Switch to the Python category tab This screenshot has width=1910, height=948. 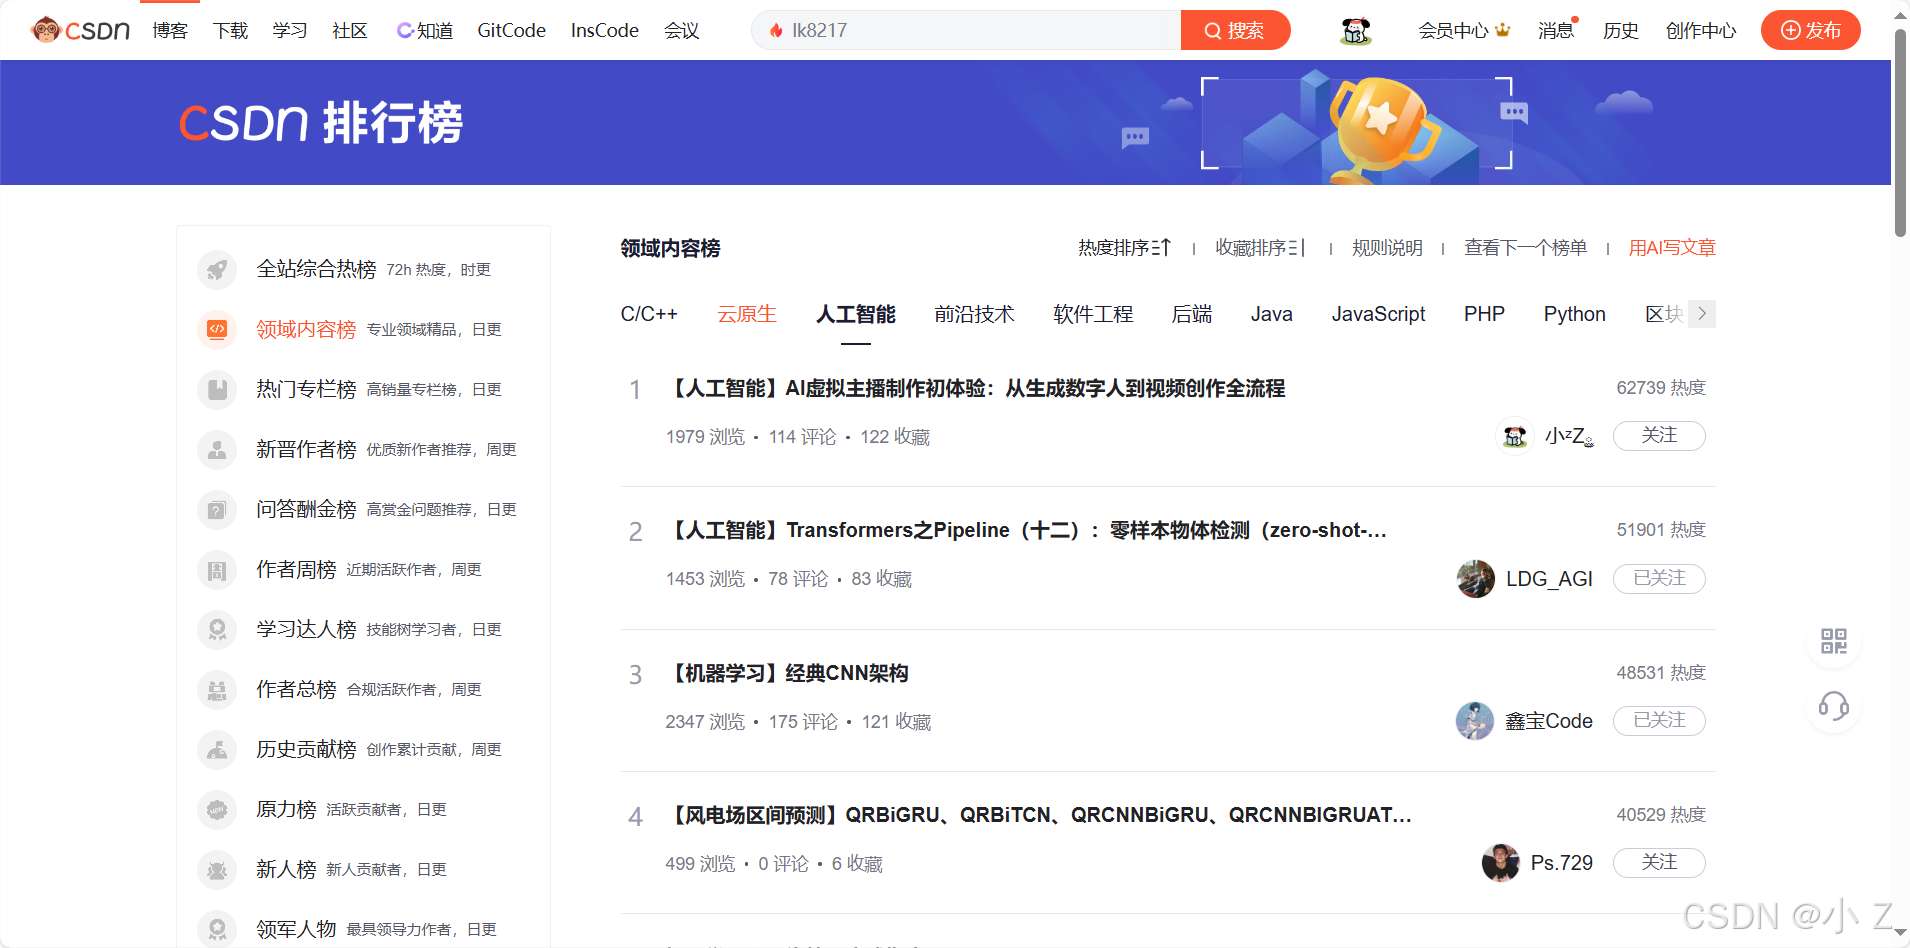click(1573, 313)
